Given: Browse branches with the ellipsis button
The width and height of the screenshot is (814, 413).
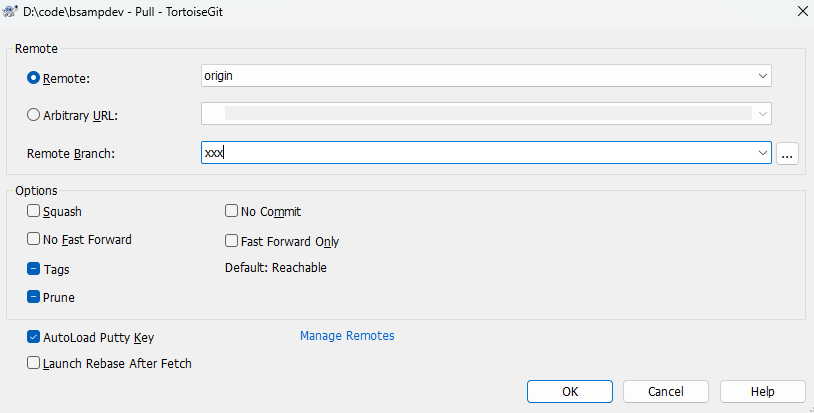Looking at the screenshot, I should pos(787,154).
